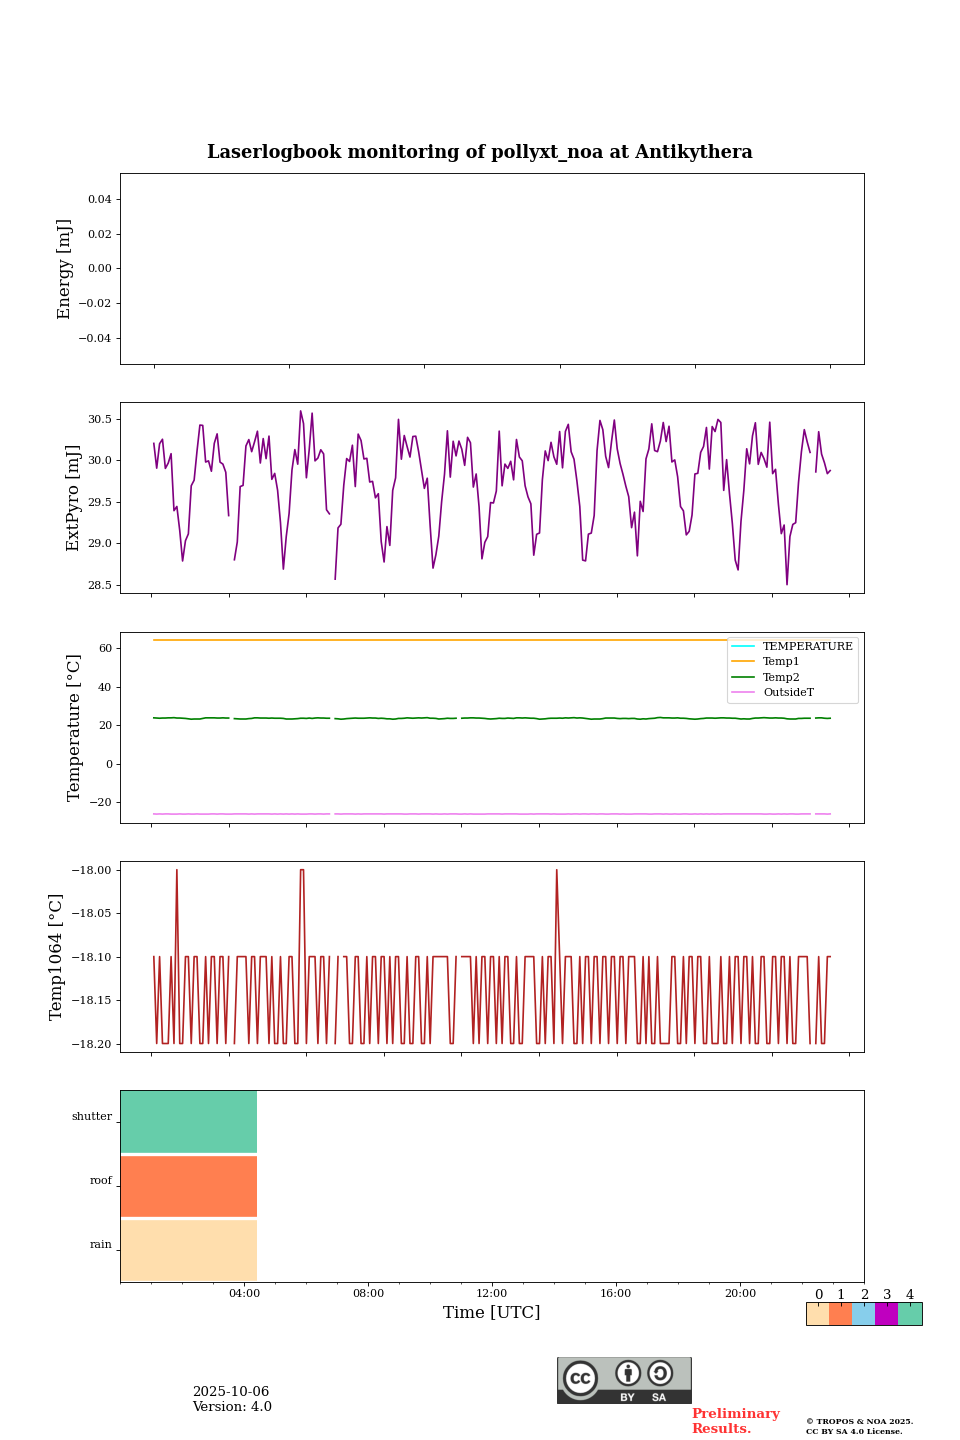This screenshot has height=1440, width=960.
Task: Click the beige rain status block
Action: point(189,1250)
